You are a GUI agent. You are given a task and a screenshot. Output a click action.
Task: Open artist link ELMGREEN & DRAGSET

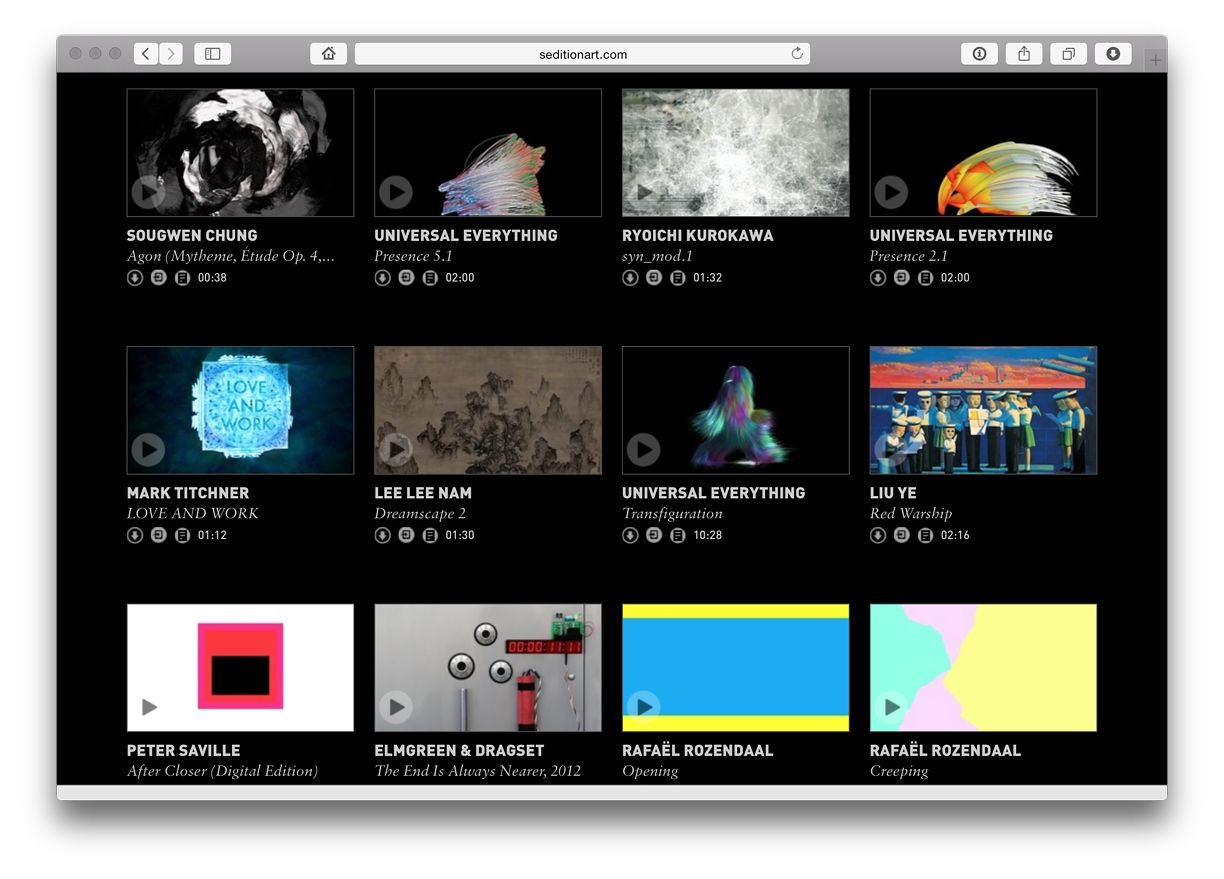(459, 750)
